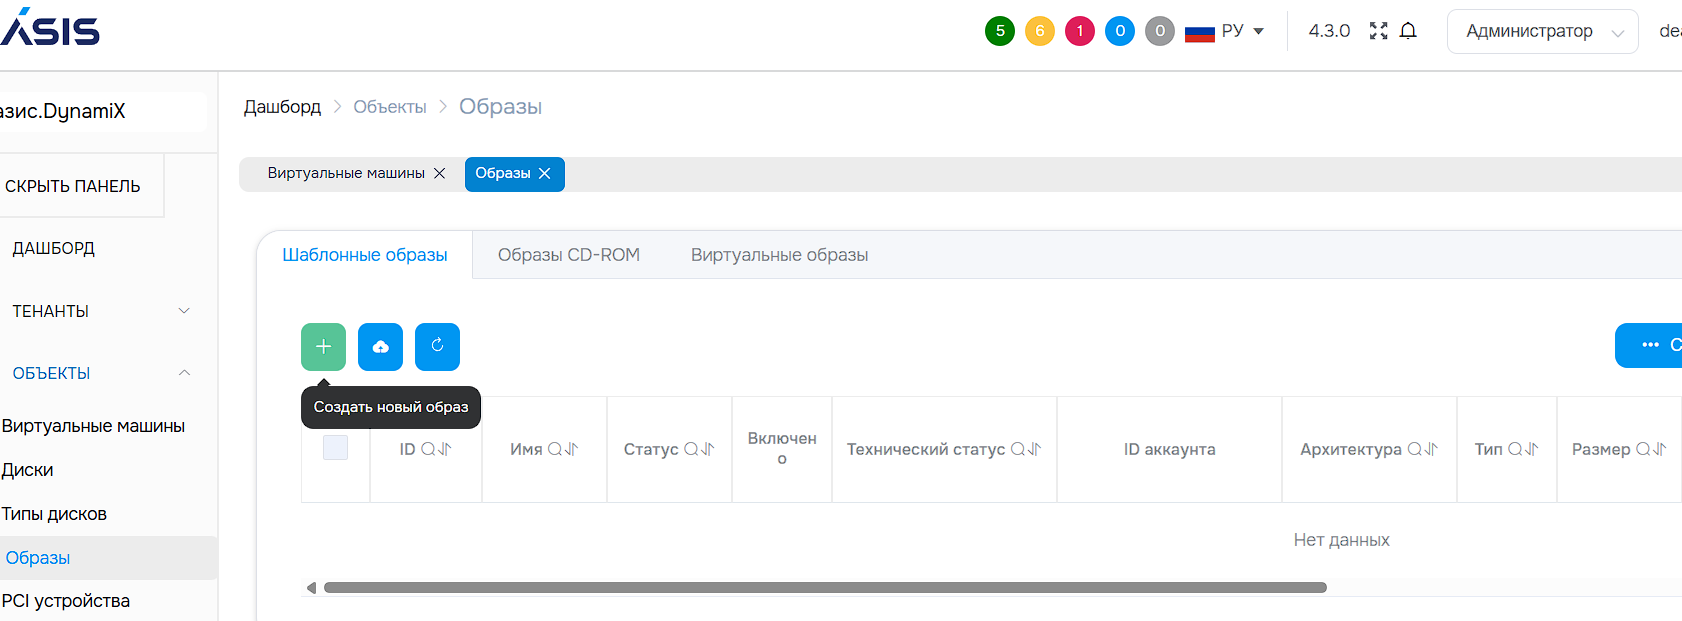Screen dimensions: 1682x621
Task: Click the horizontal table scrollbar
Action: click(x=824, y=588)
